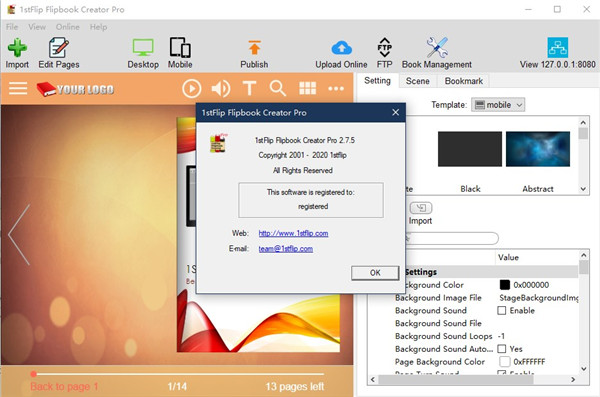The image size is (600, 397).
Task: Click settings horizontal scroll right arrow
Action: tap(573, 379)
